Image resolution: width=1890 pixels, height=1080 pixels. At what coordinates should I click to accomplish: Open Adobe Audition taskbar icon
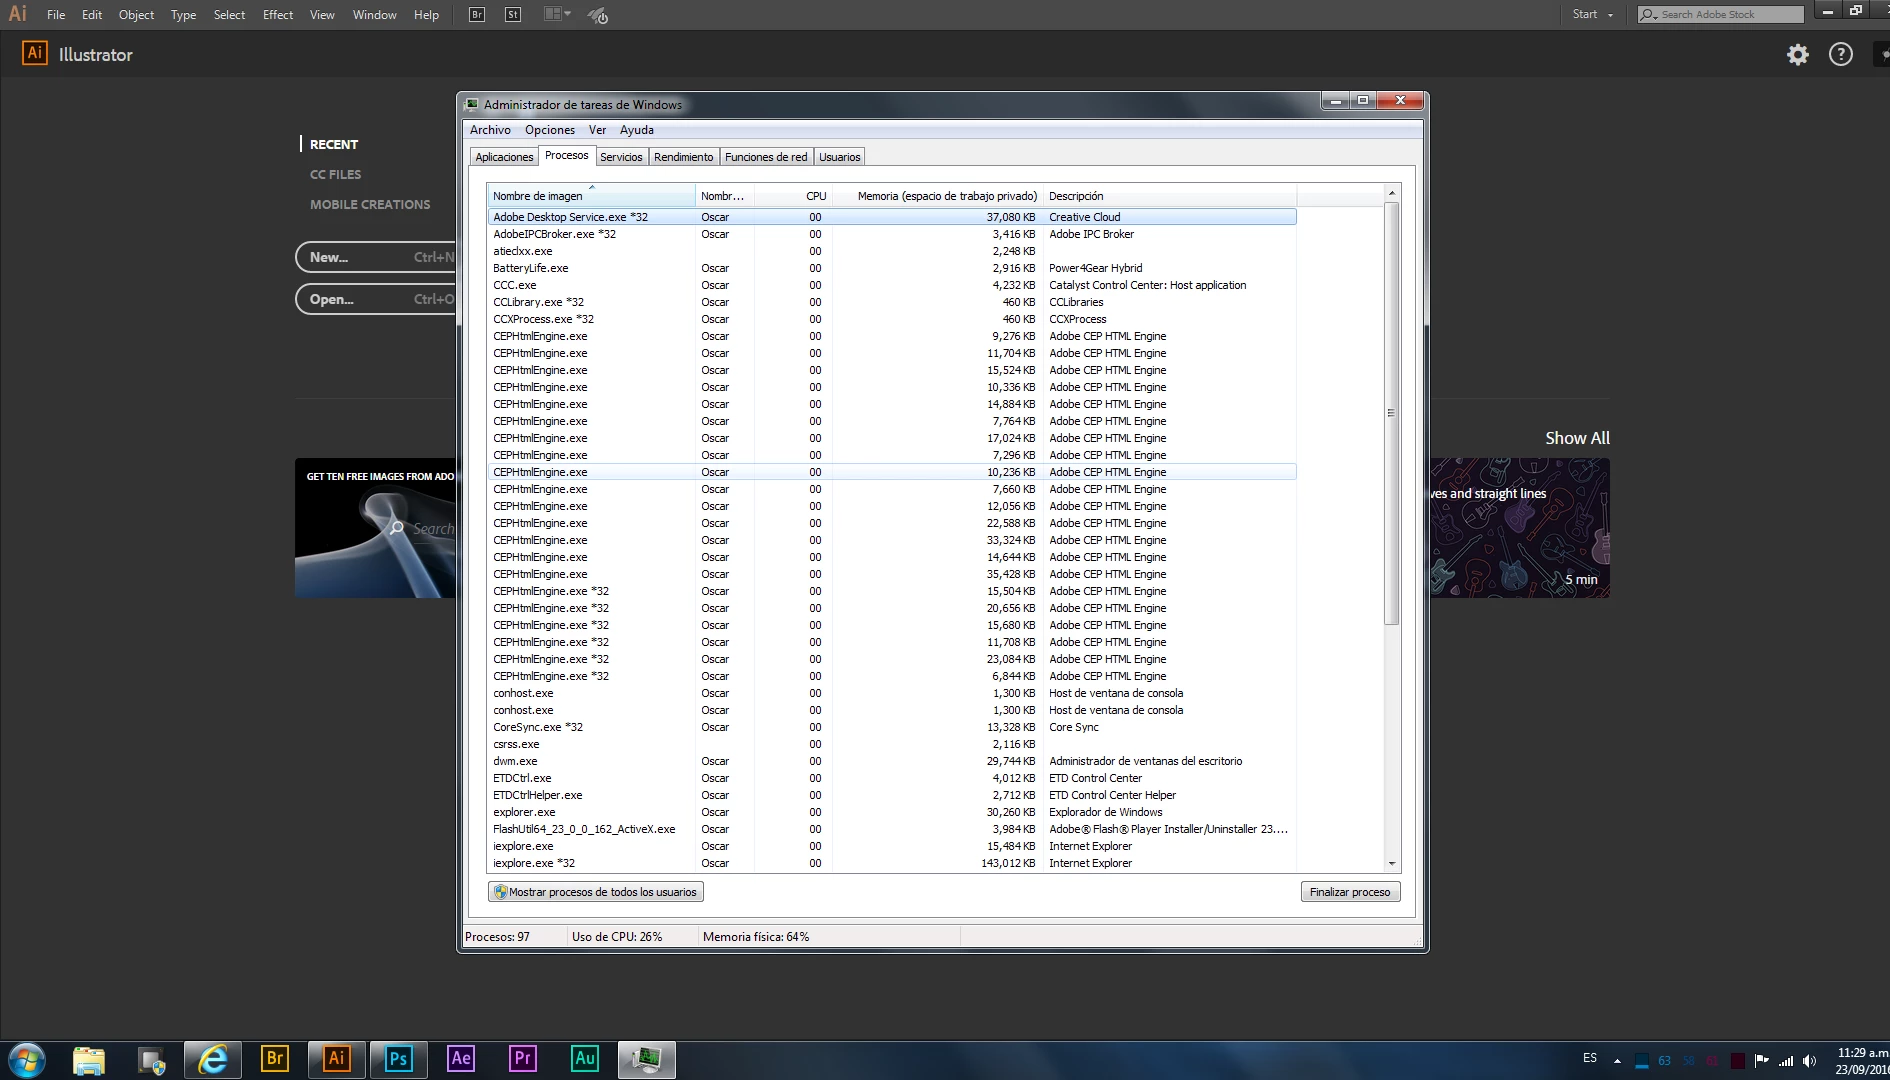585,1058
